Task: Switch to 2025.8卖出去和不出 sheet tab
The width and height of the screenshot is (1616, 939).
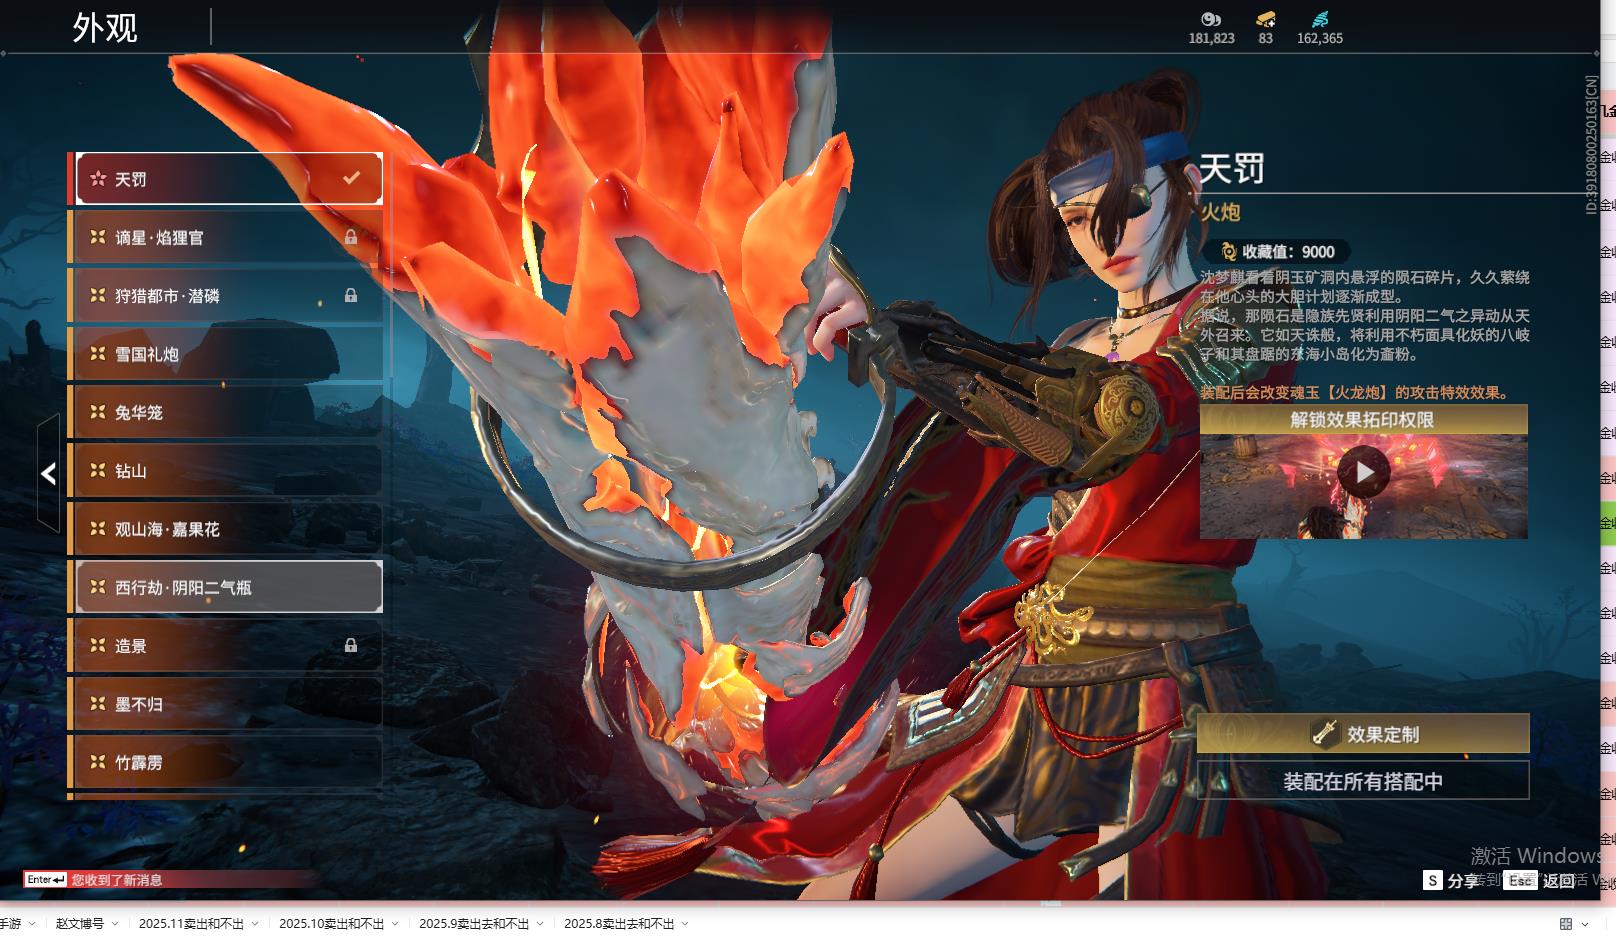Action: [x=618, y=924]
